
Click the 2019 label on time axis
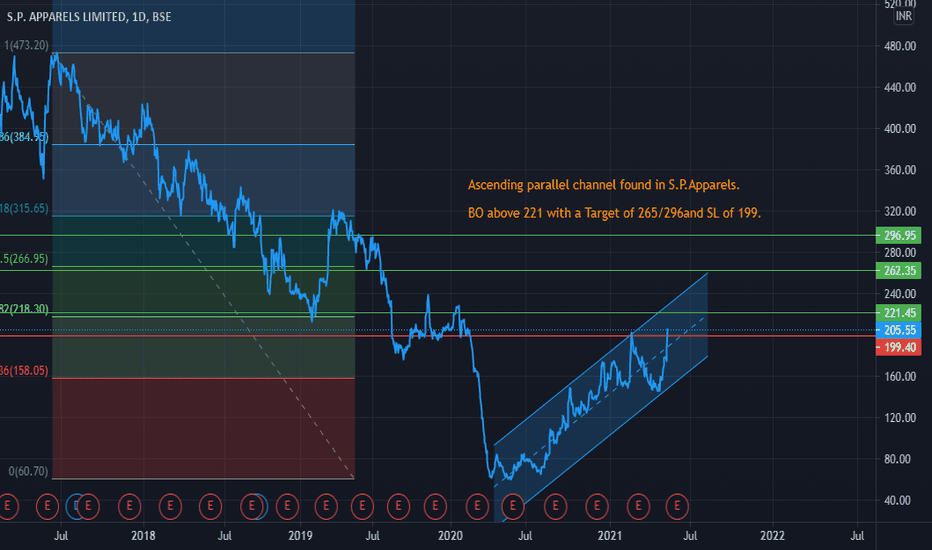click(300, 536)
